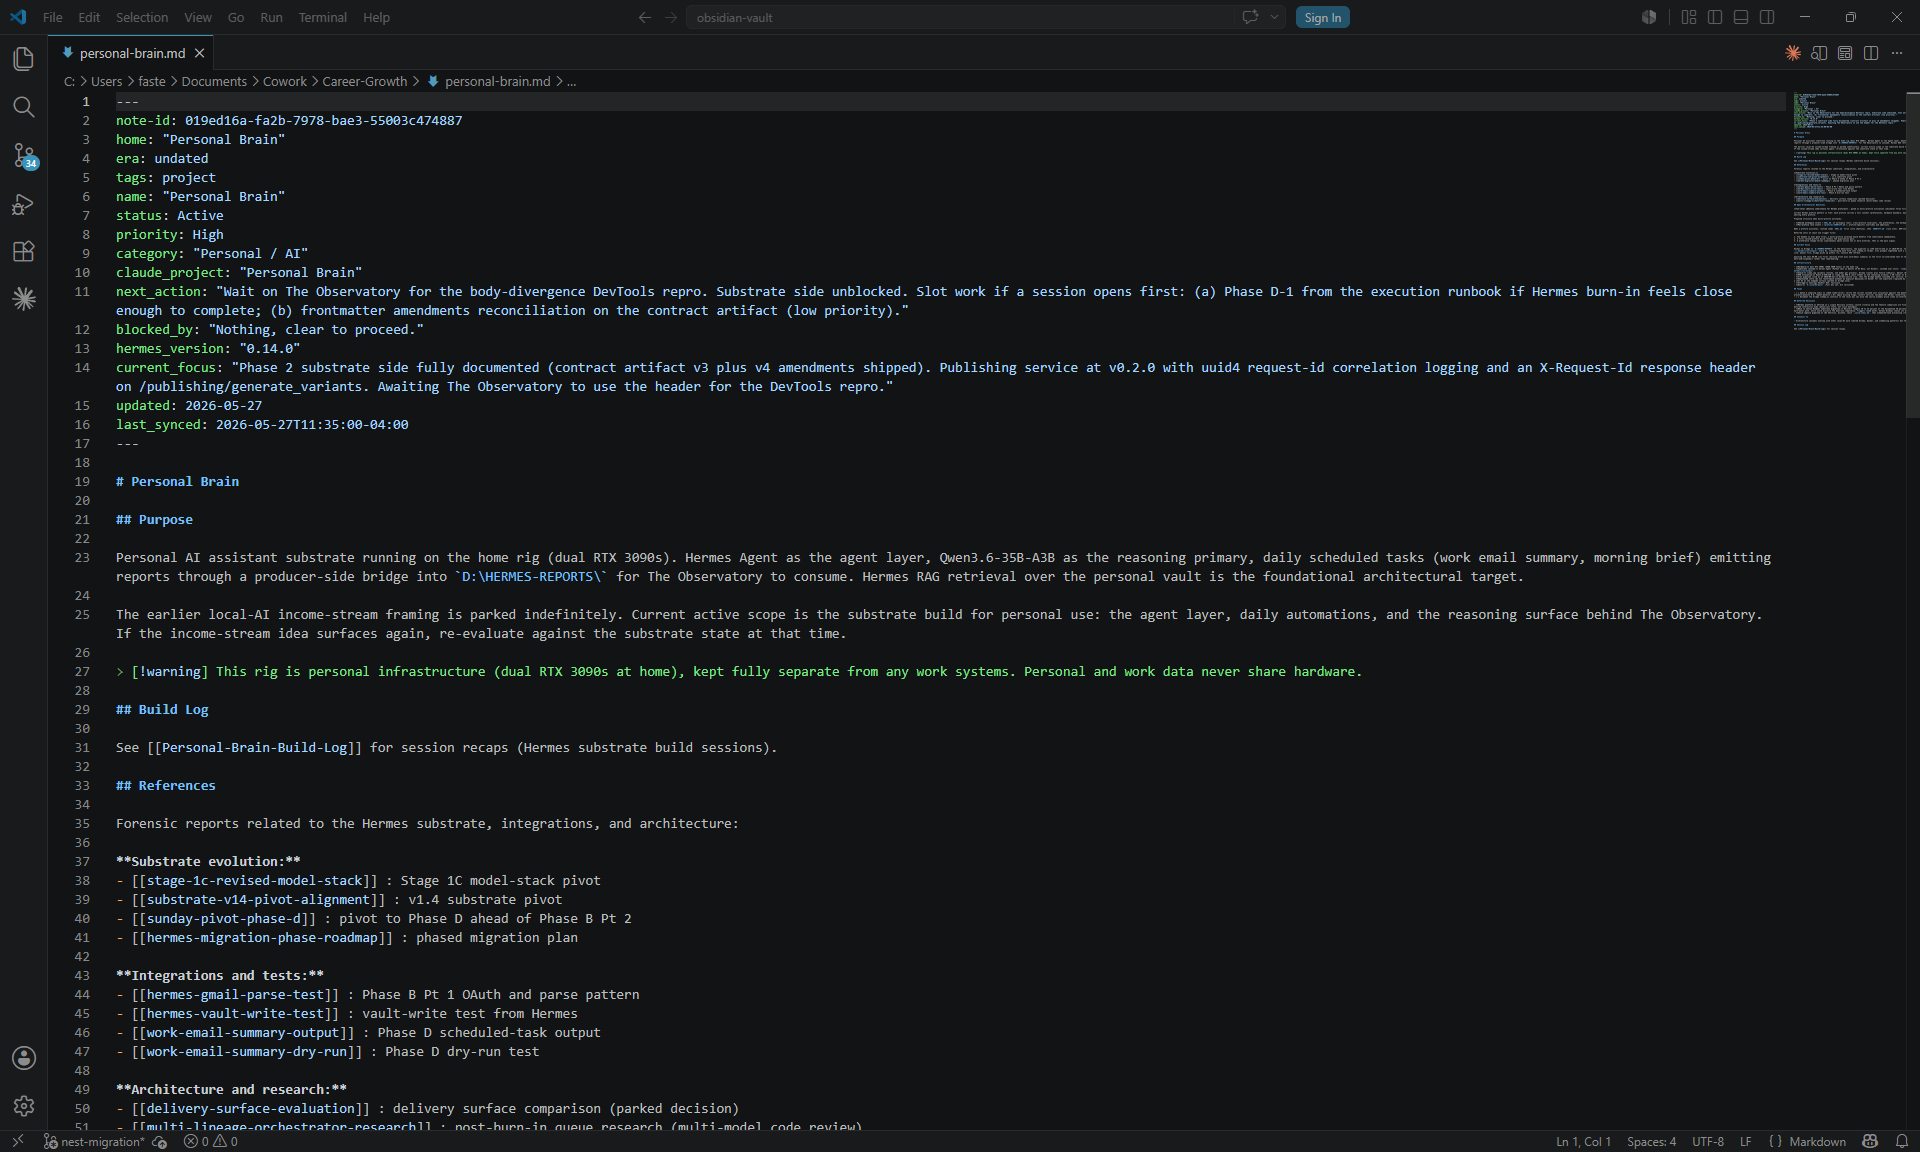
Task: Open the Run menu
Action: 271,17
